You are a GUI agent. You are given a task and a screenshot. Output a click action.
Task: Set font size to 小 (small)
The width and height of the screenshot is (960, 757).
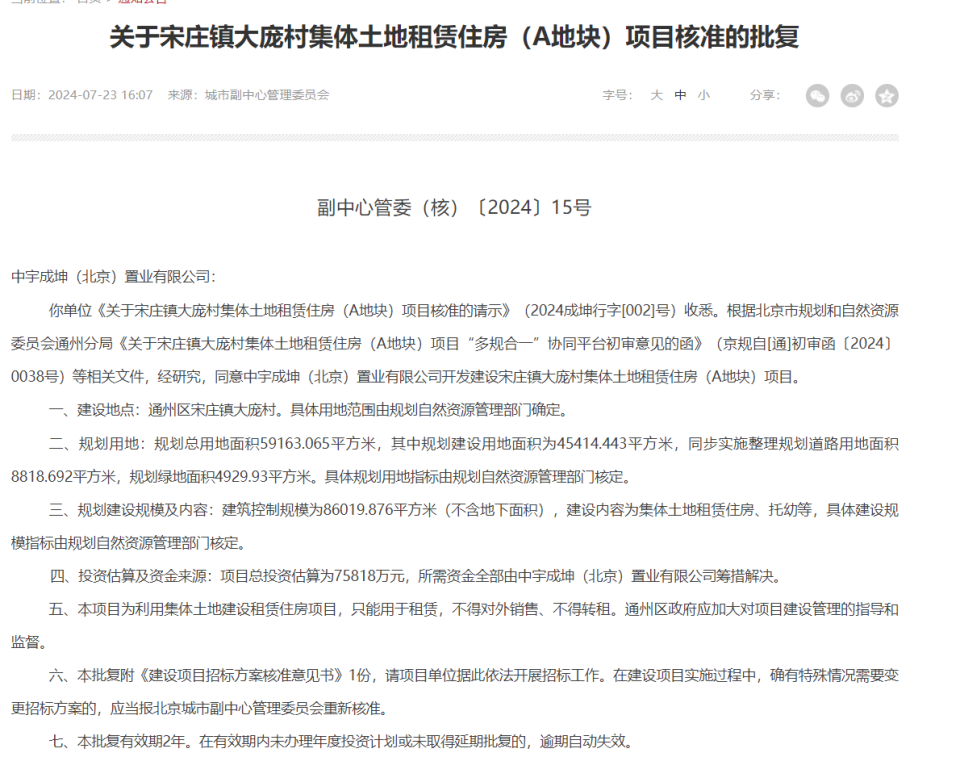[703, 95]
